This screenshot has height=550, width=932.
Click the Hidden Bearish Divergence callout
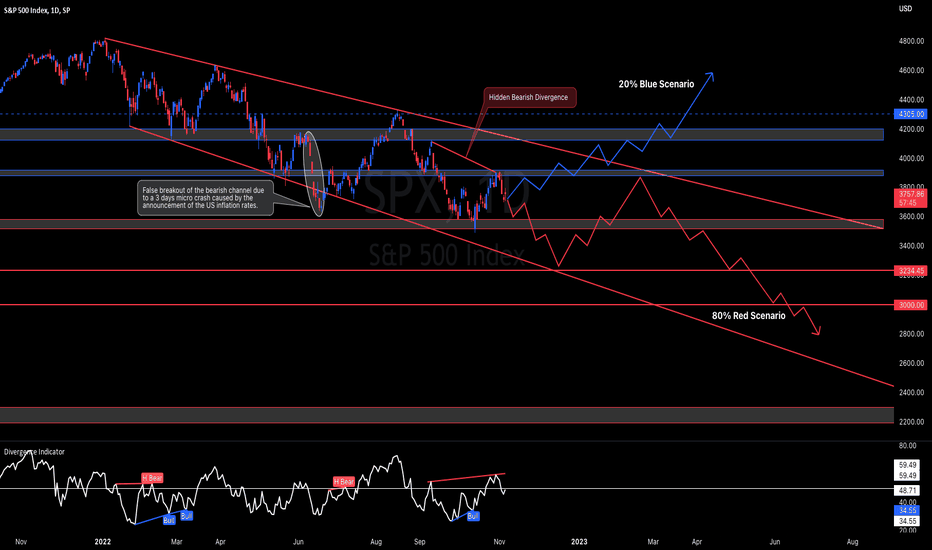[x=528, y=98]
